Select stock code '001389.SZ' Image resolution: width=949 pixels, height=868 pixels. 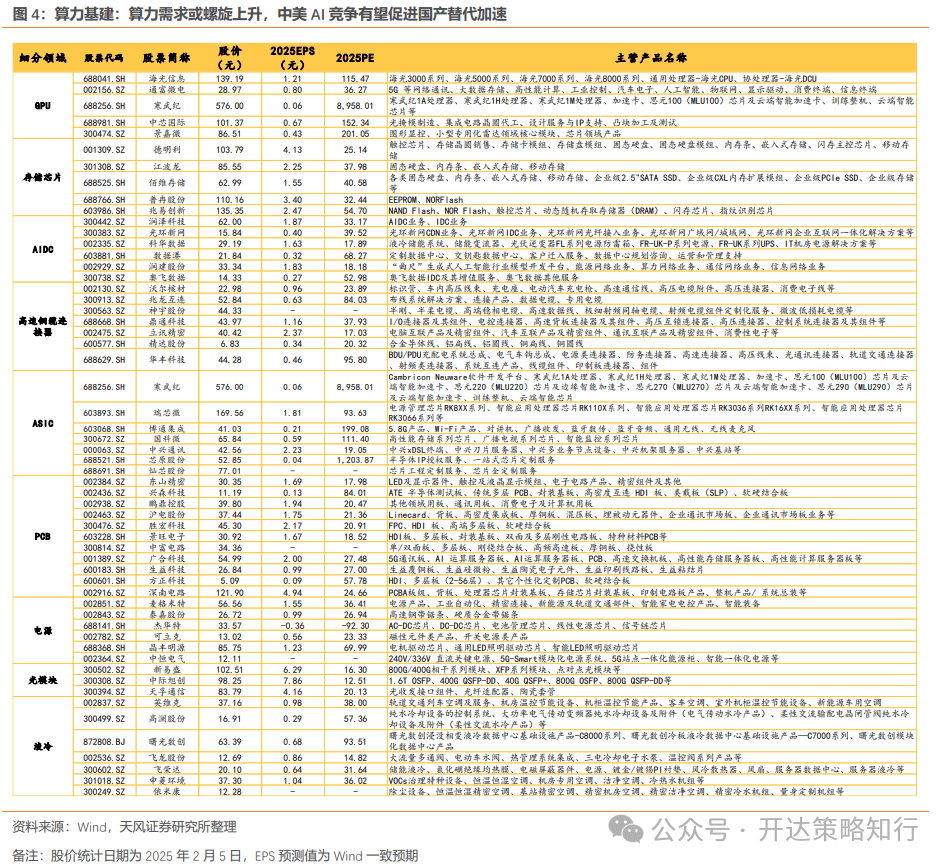(x=104, y=559)
